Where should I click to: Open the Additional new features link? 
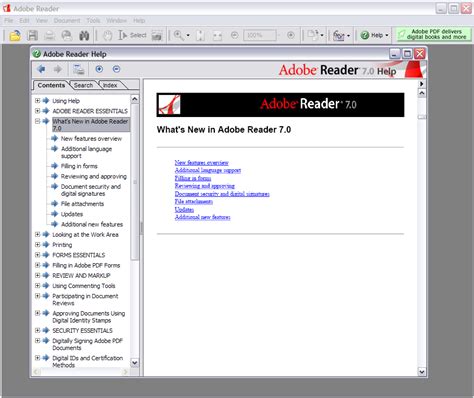pyautogui.click(x=203, y=217)
